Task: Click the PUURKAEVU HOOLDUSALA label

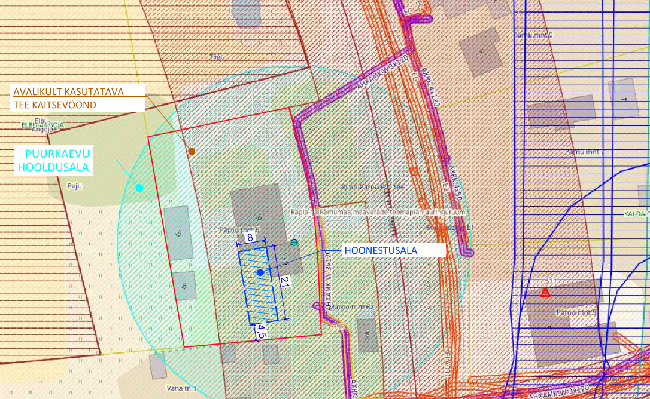Action: [x=54, y=160]
